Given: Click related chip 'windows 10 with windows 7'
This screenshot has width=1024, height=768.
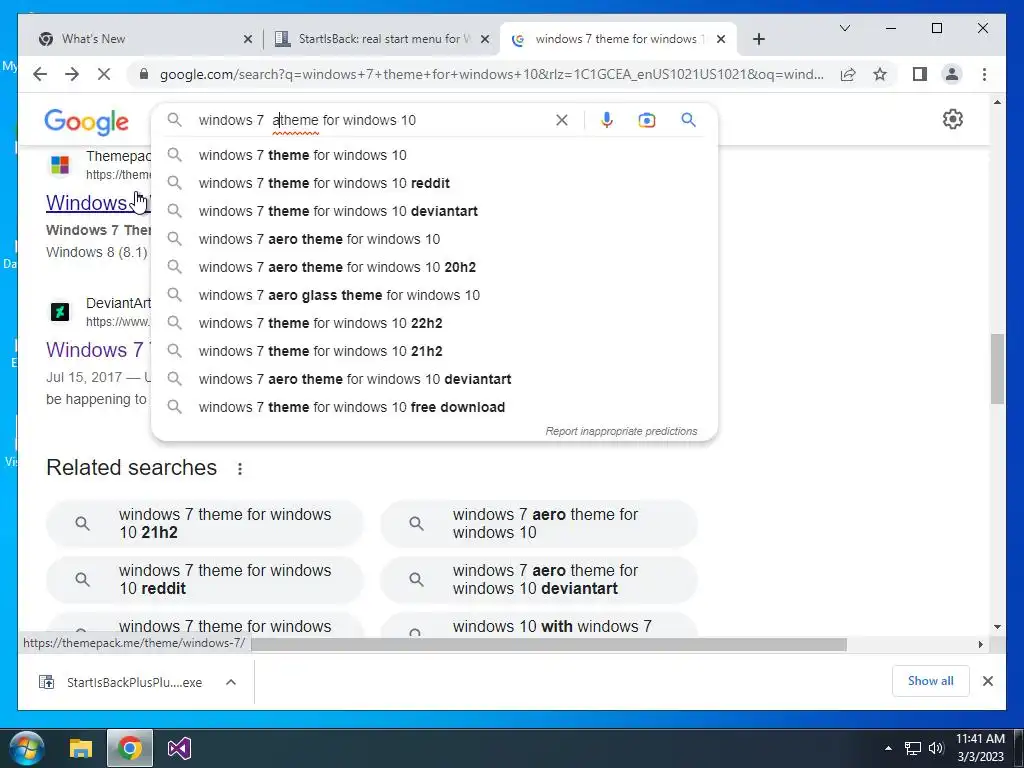Looking at the screenshot, I should [539, 625].
